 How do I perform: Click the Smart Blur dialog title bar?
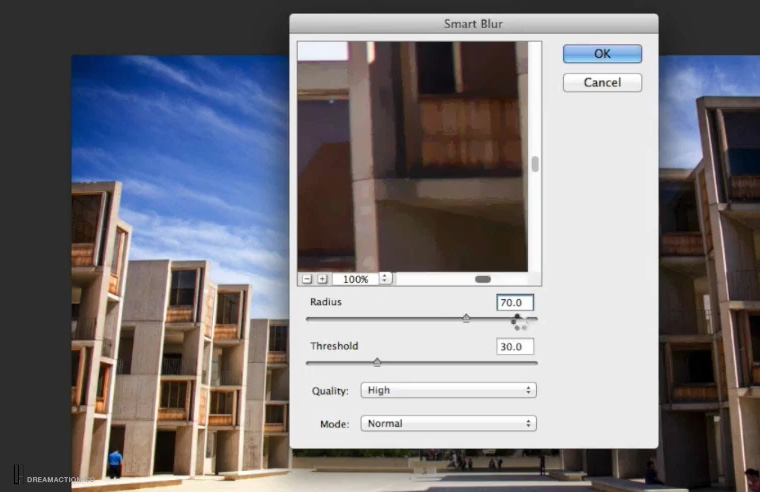tap(474, 24)
